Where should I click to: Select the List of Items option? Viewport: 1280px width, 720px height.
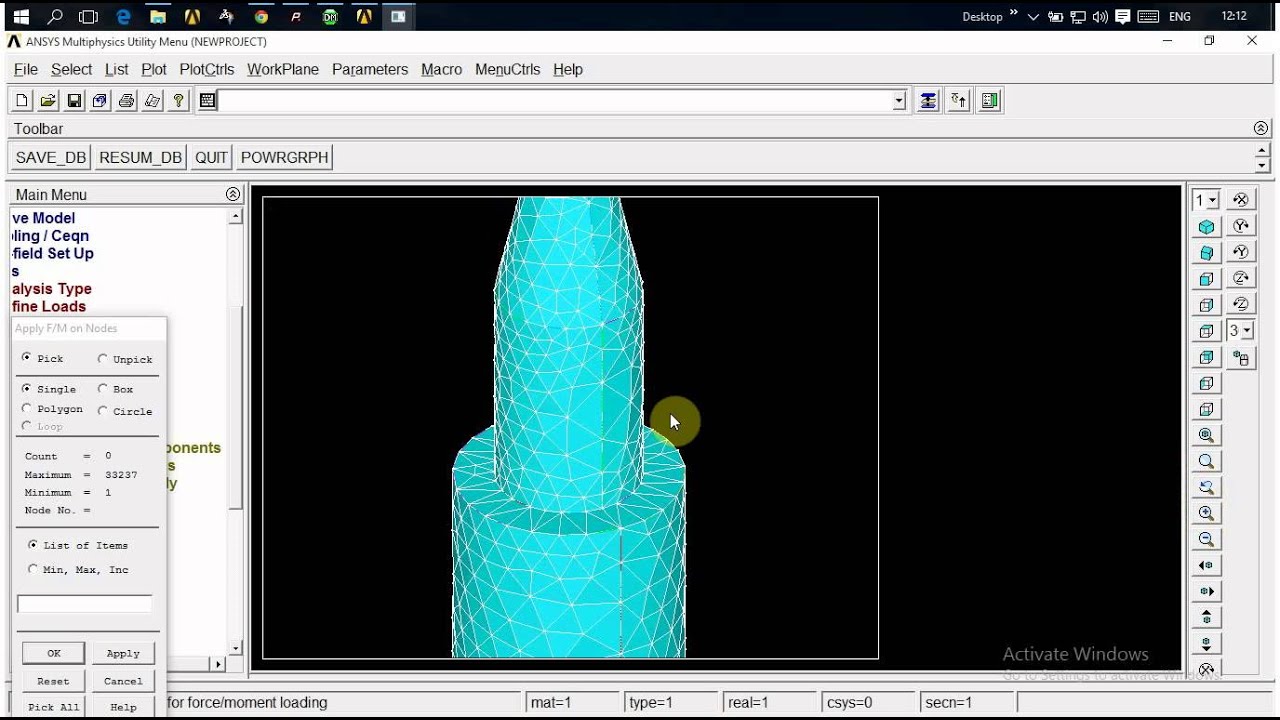[33, 545]
